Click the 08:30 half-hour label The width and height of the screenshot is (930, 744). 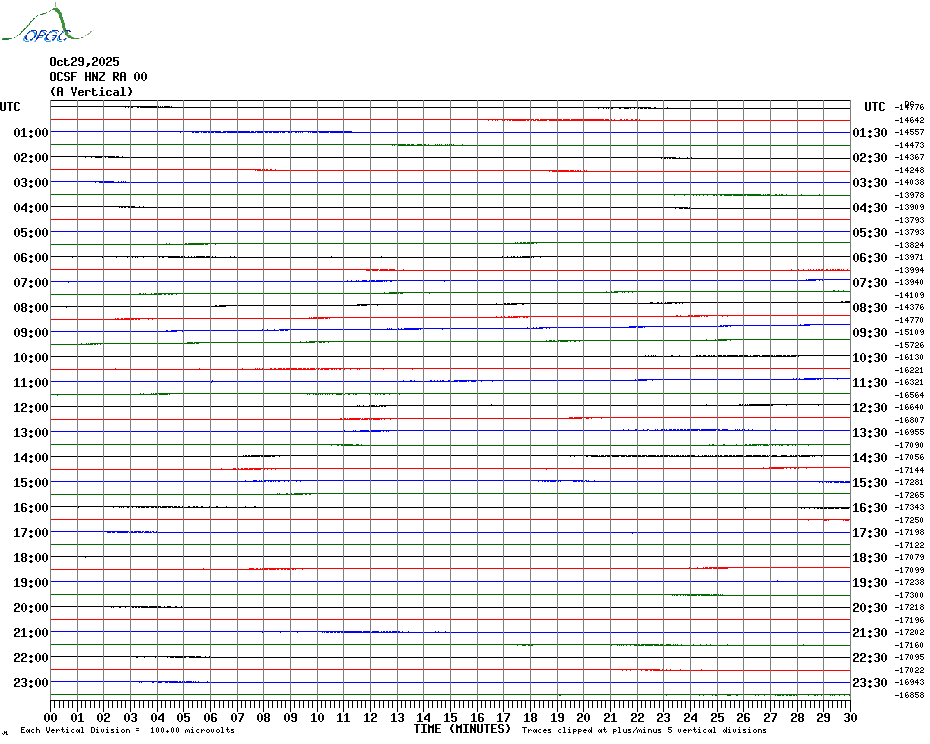point(870,308)
